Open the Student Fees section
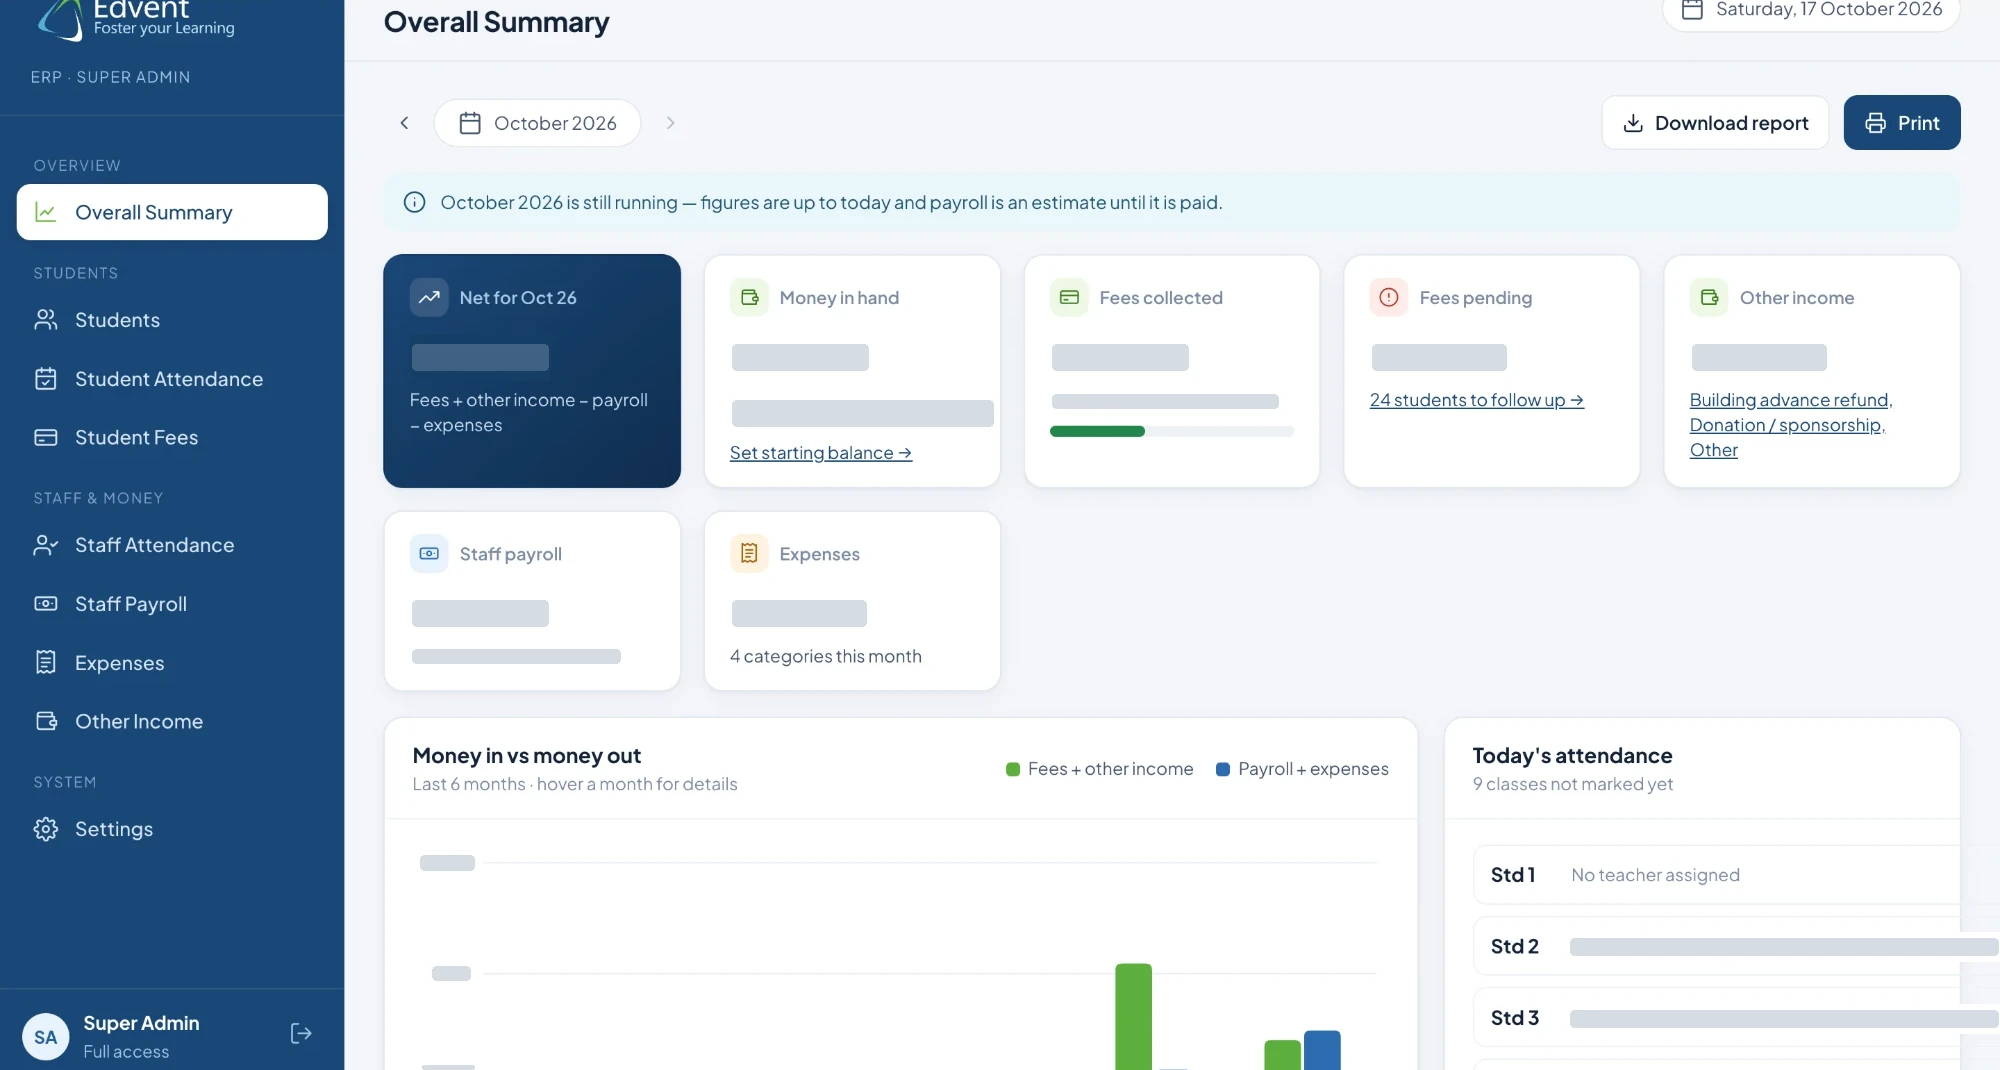Viewport: 2000px width, 1070px height. pyautogui.click(x=172, y=438)
